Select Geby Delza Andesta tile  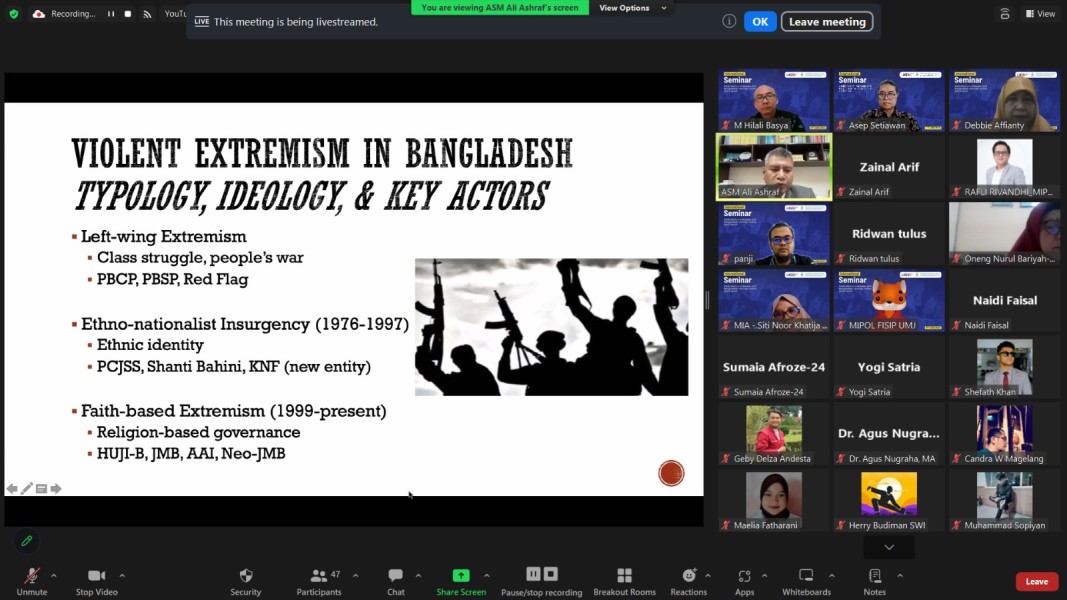(774, 433)
